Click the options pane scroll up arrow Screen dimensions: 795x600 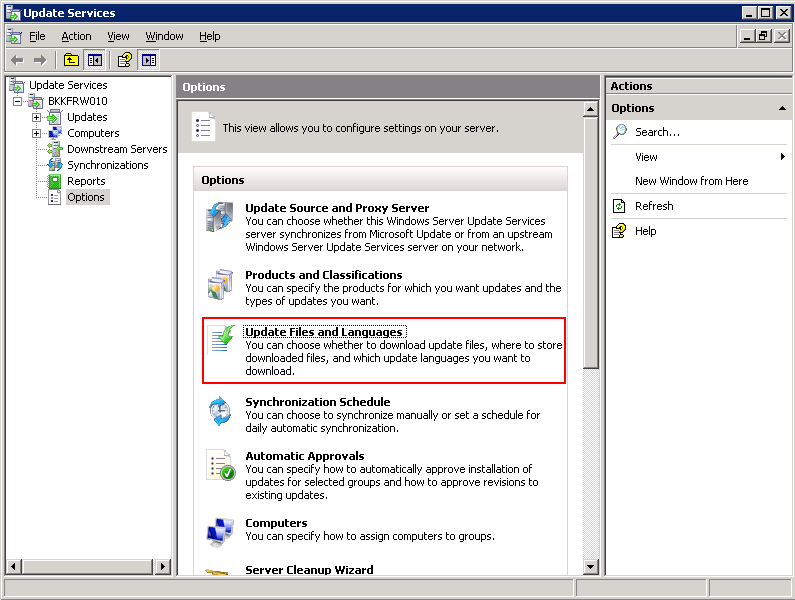[x=591, y=109]
